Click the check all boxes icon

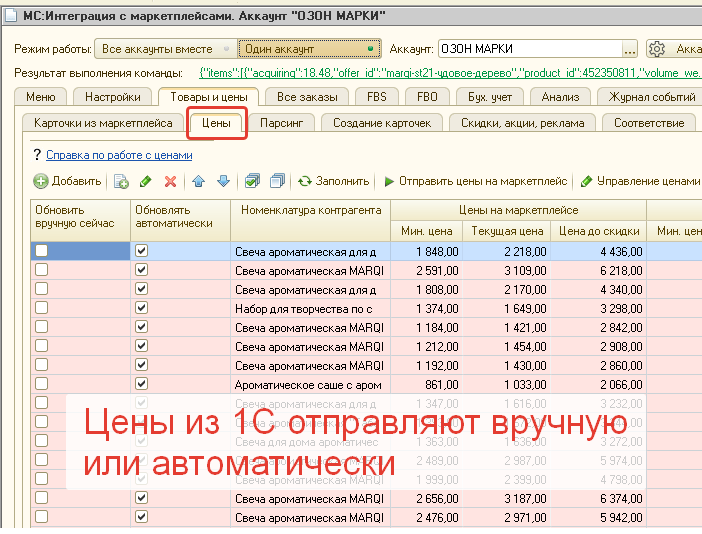[x=253, y=181]
